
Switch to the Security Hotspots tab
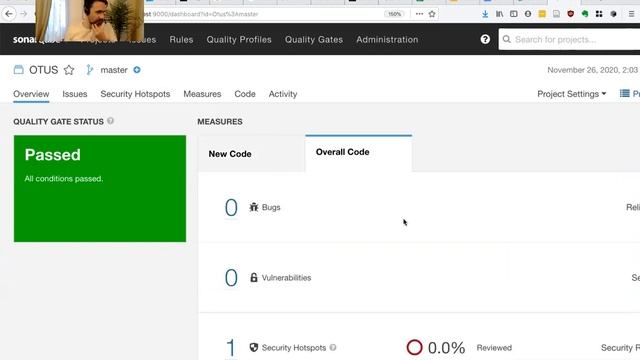pos(135,94)
